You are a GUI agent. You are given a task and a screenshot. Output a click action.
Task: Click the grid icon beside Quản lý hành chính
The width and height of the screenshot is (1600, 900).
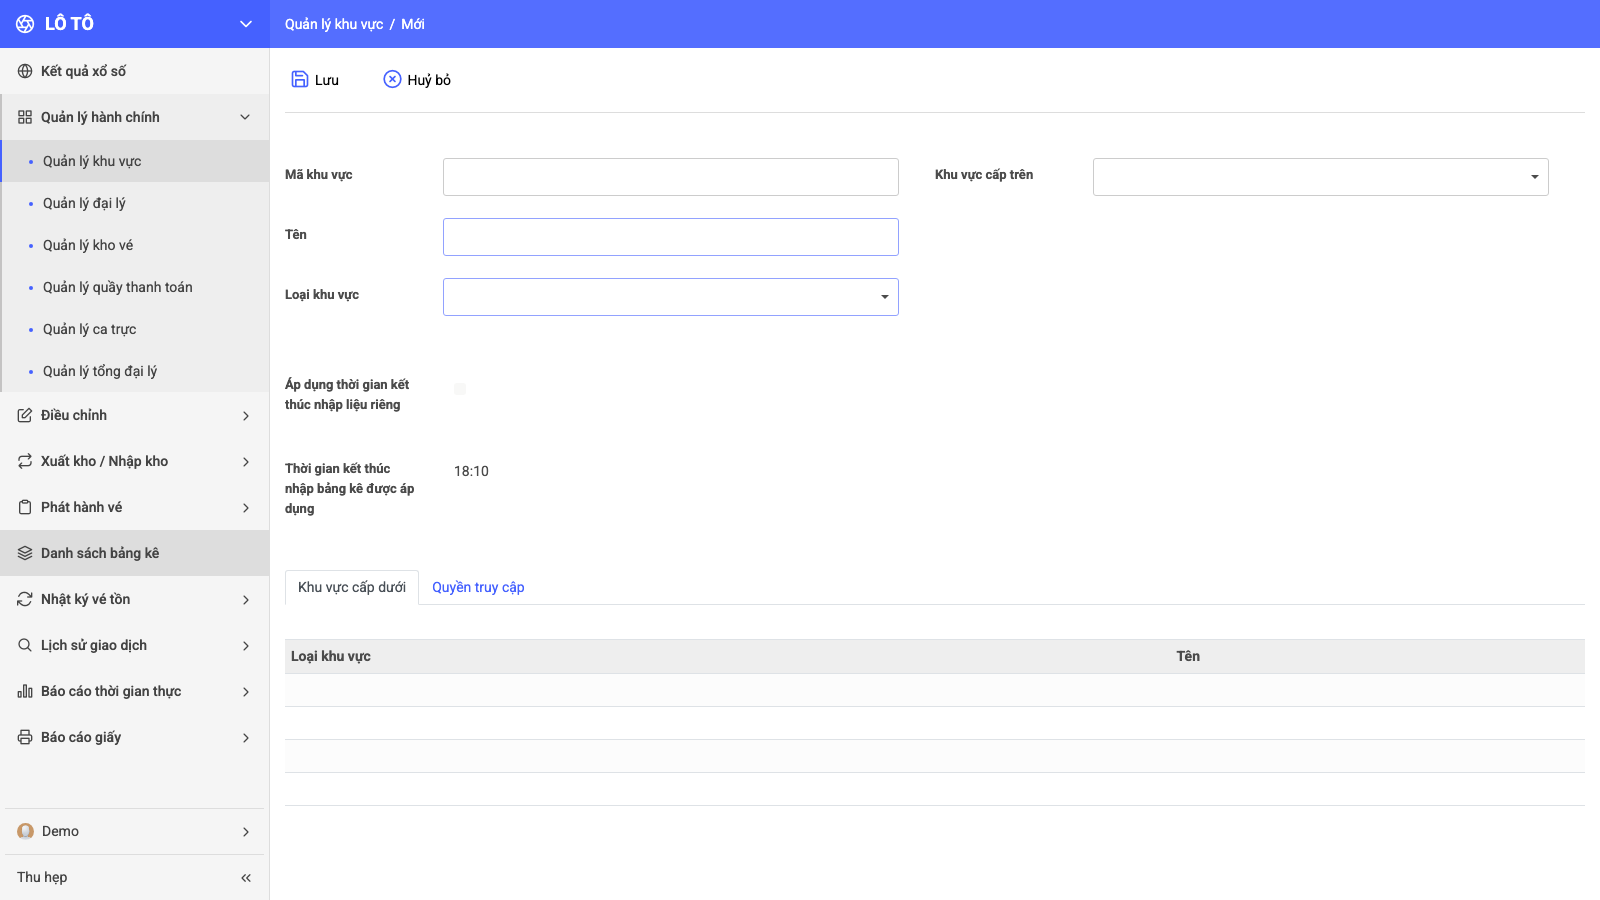[25, 117]
